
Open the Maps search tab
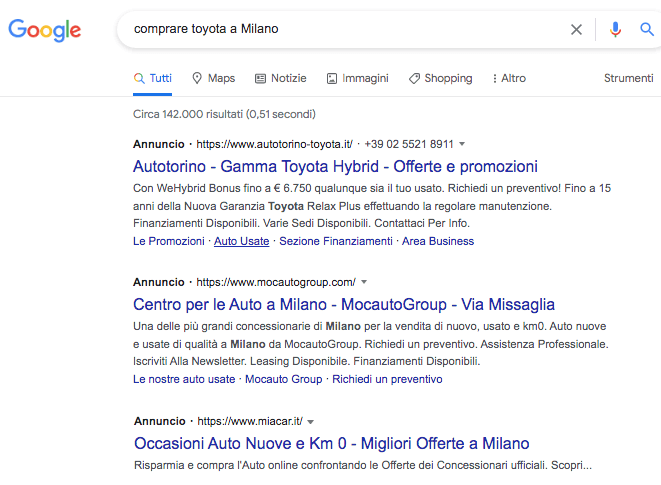pyautogui.click(x=213, y=78)
